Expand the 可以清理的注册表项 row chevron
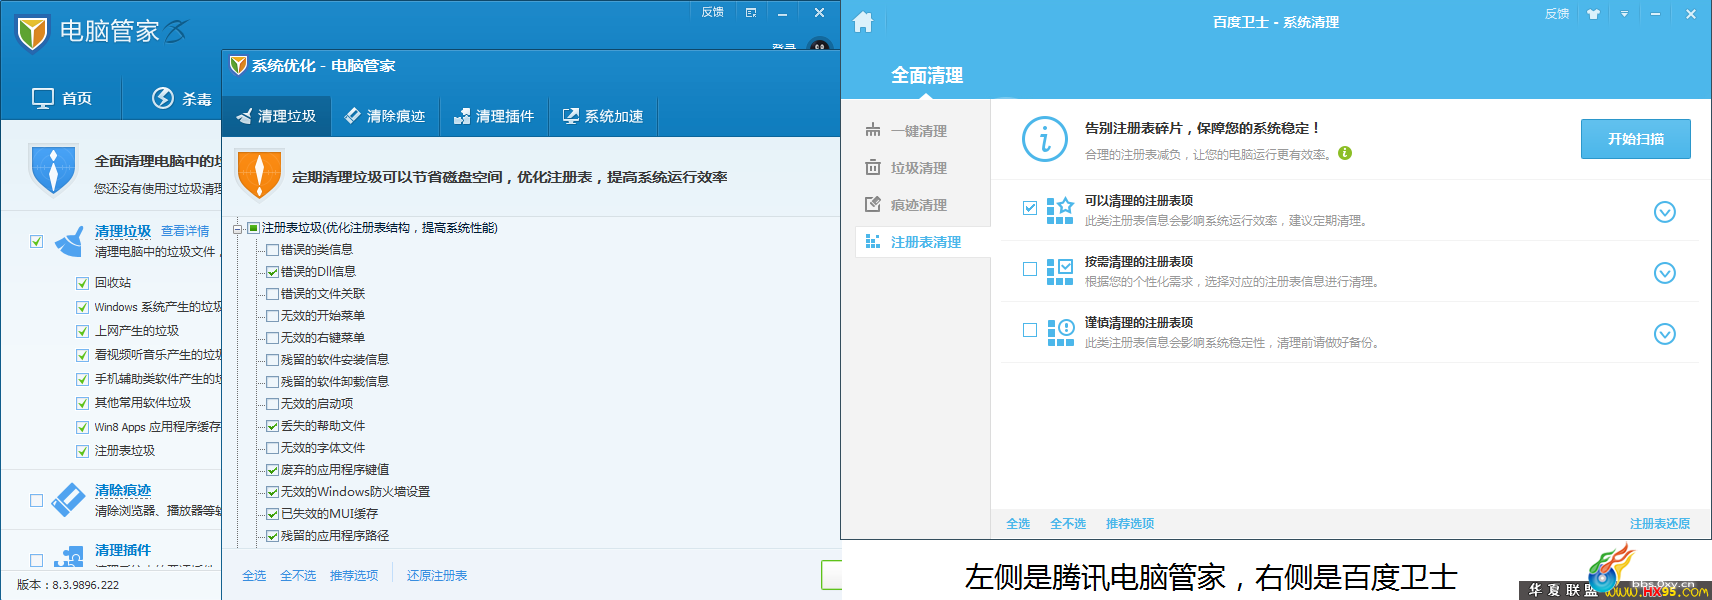 [1664, 212]
